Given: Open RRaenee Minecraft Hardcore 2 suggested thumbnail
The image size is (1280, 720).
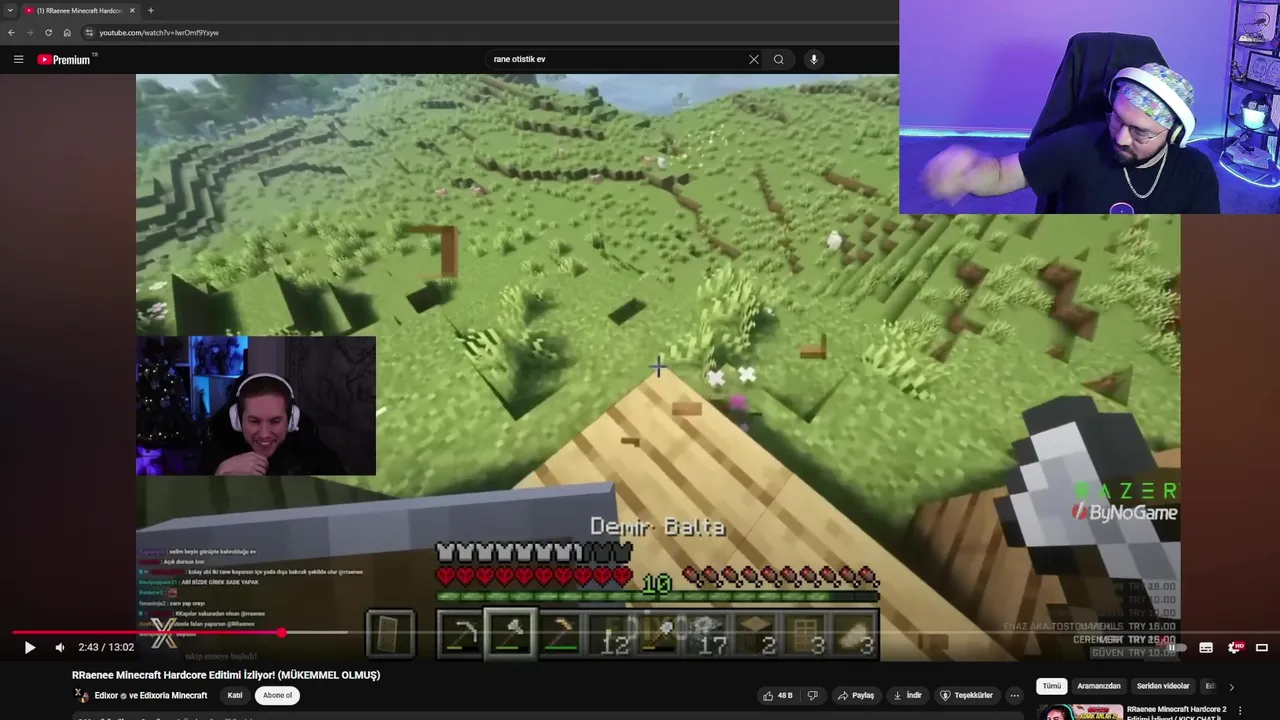Looking at the screenshot, I should pos(1079,712).
